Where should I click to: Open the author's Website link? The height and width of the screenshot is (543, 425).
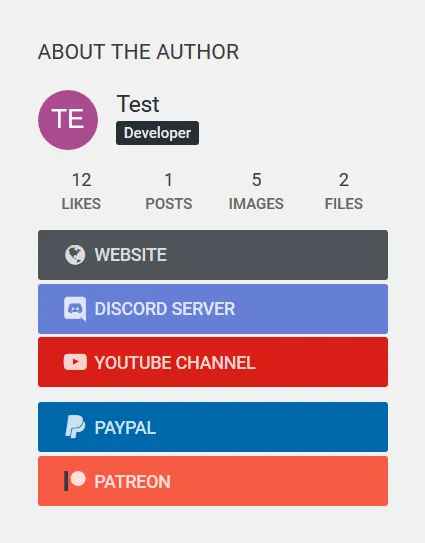click(213, 255)
